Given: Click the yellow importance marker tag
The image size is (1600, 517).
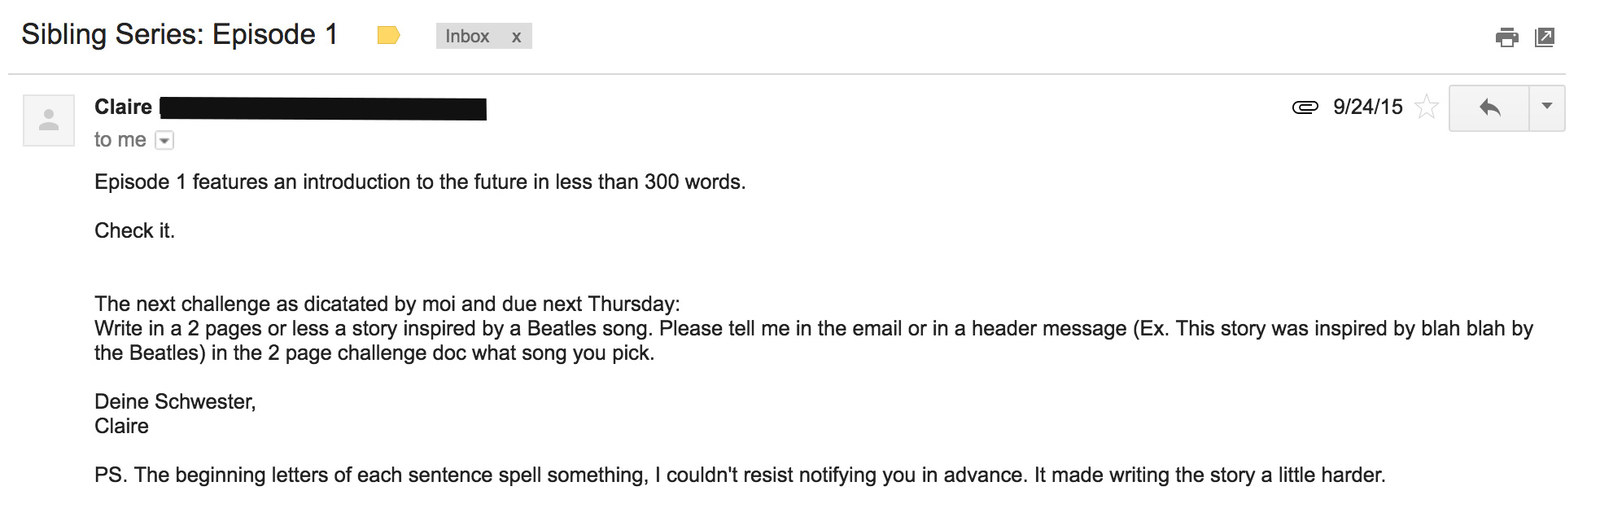Looking at the screenshot, I should (x=388, y=36).
